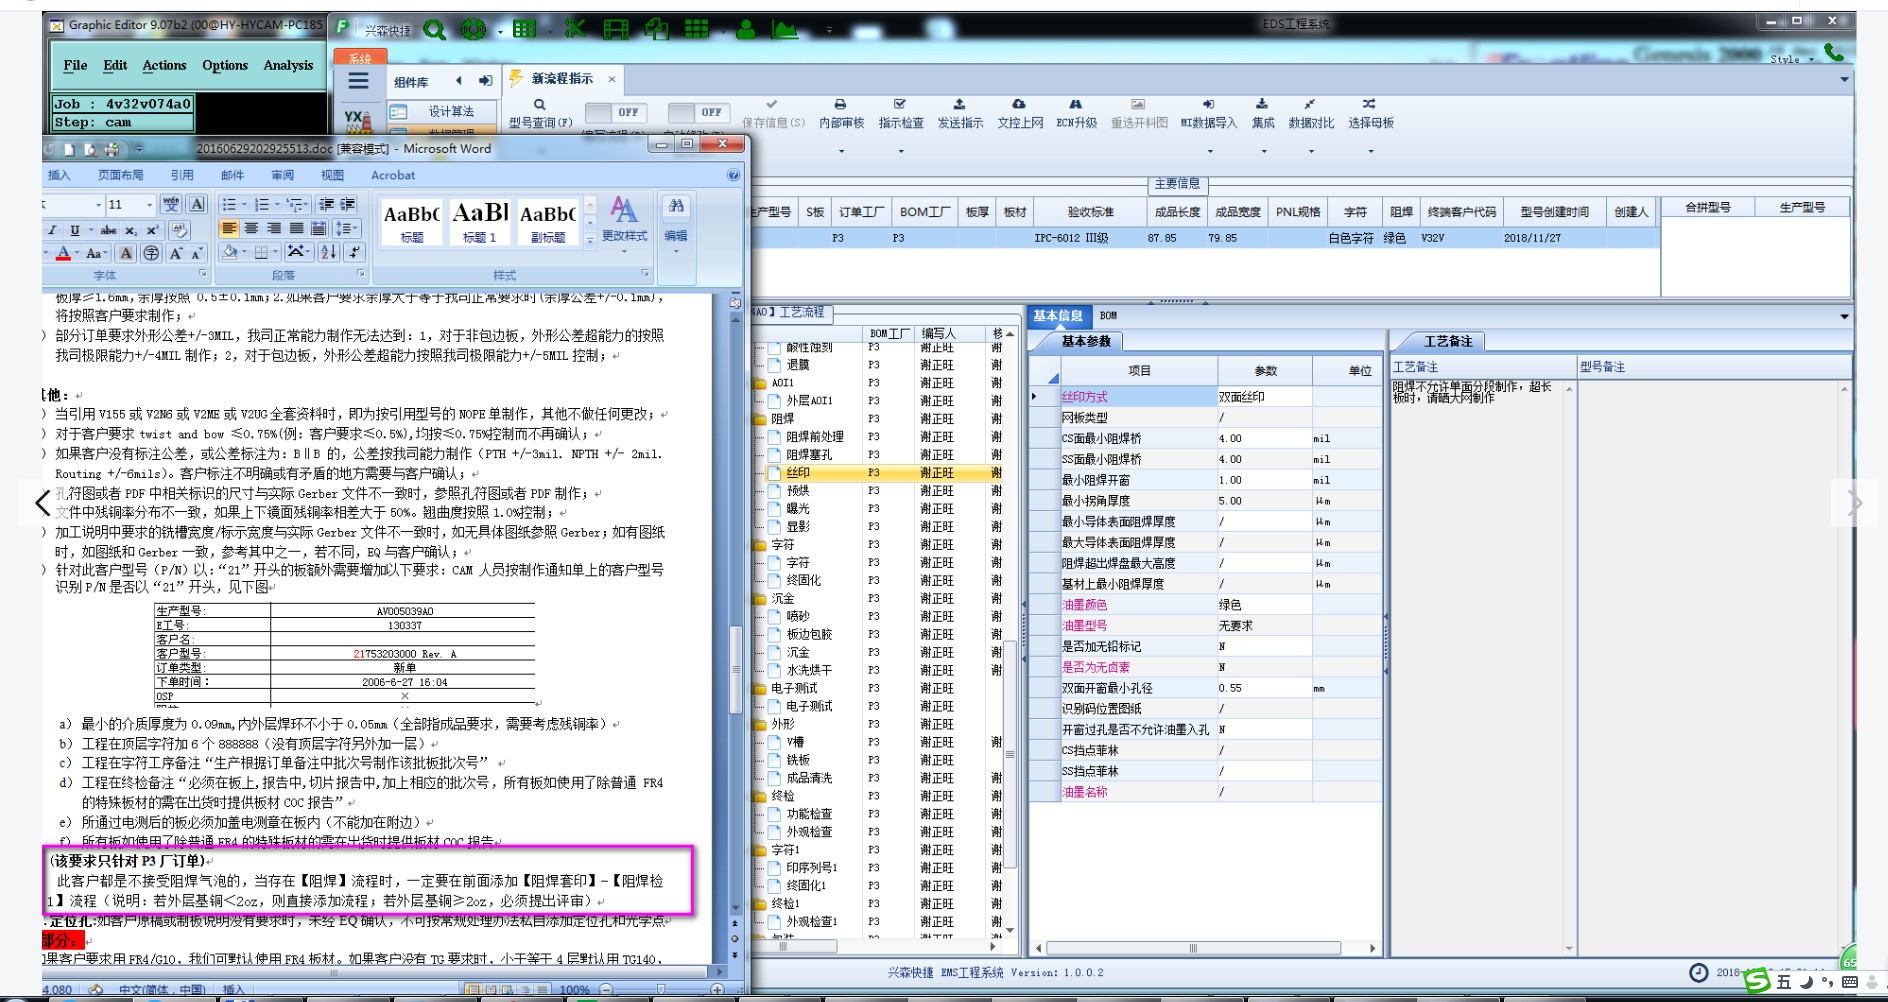The image size is (1888, 1002).
Task: Click the 组件库 pin icon
Action: (486, 81)
